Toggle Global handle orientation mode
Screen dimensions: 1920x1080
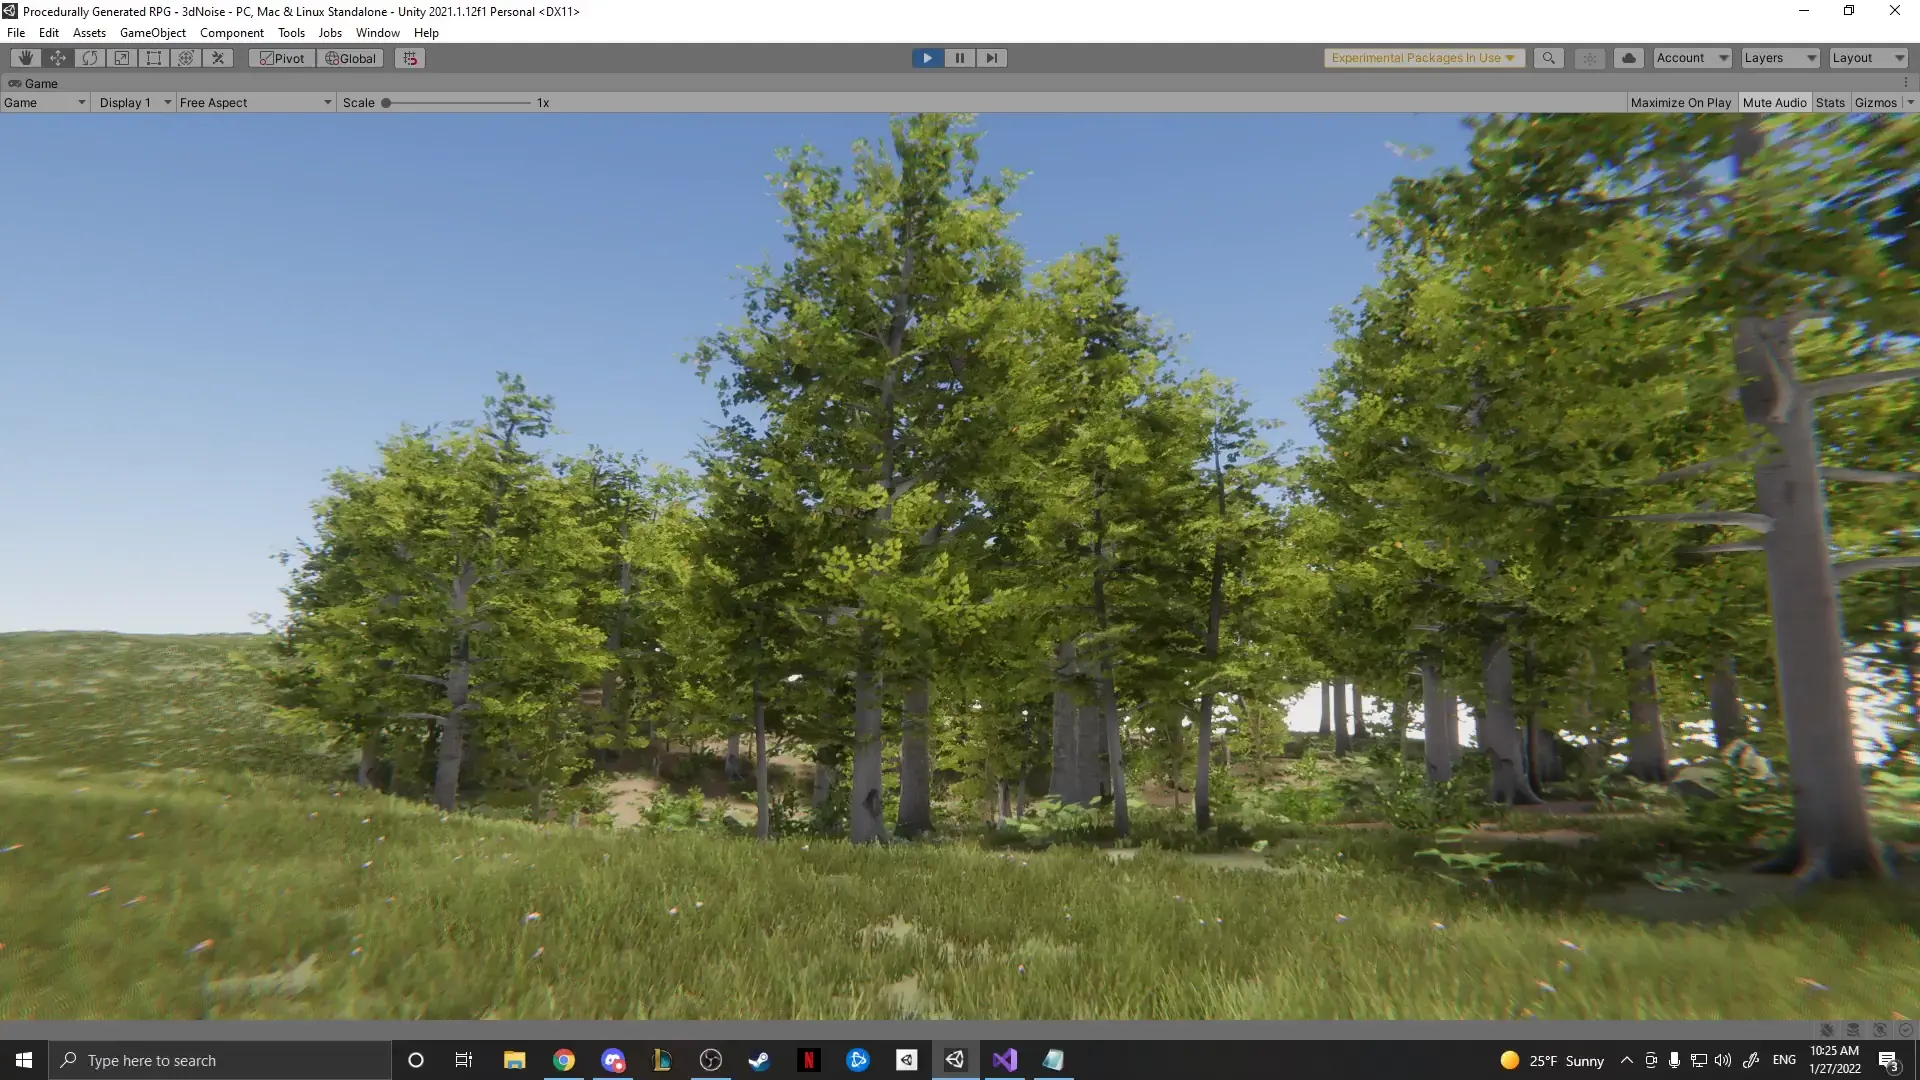[349, 58]
